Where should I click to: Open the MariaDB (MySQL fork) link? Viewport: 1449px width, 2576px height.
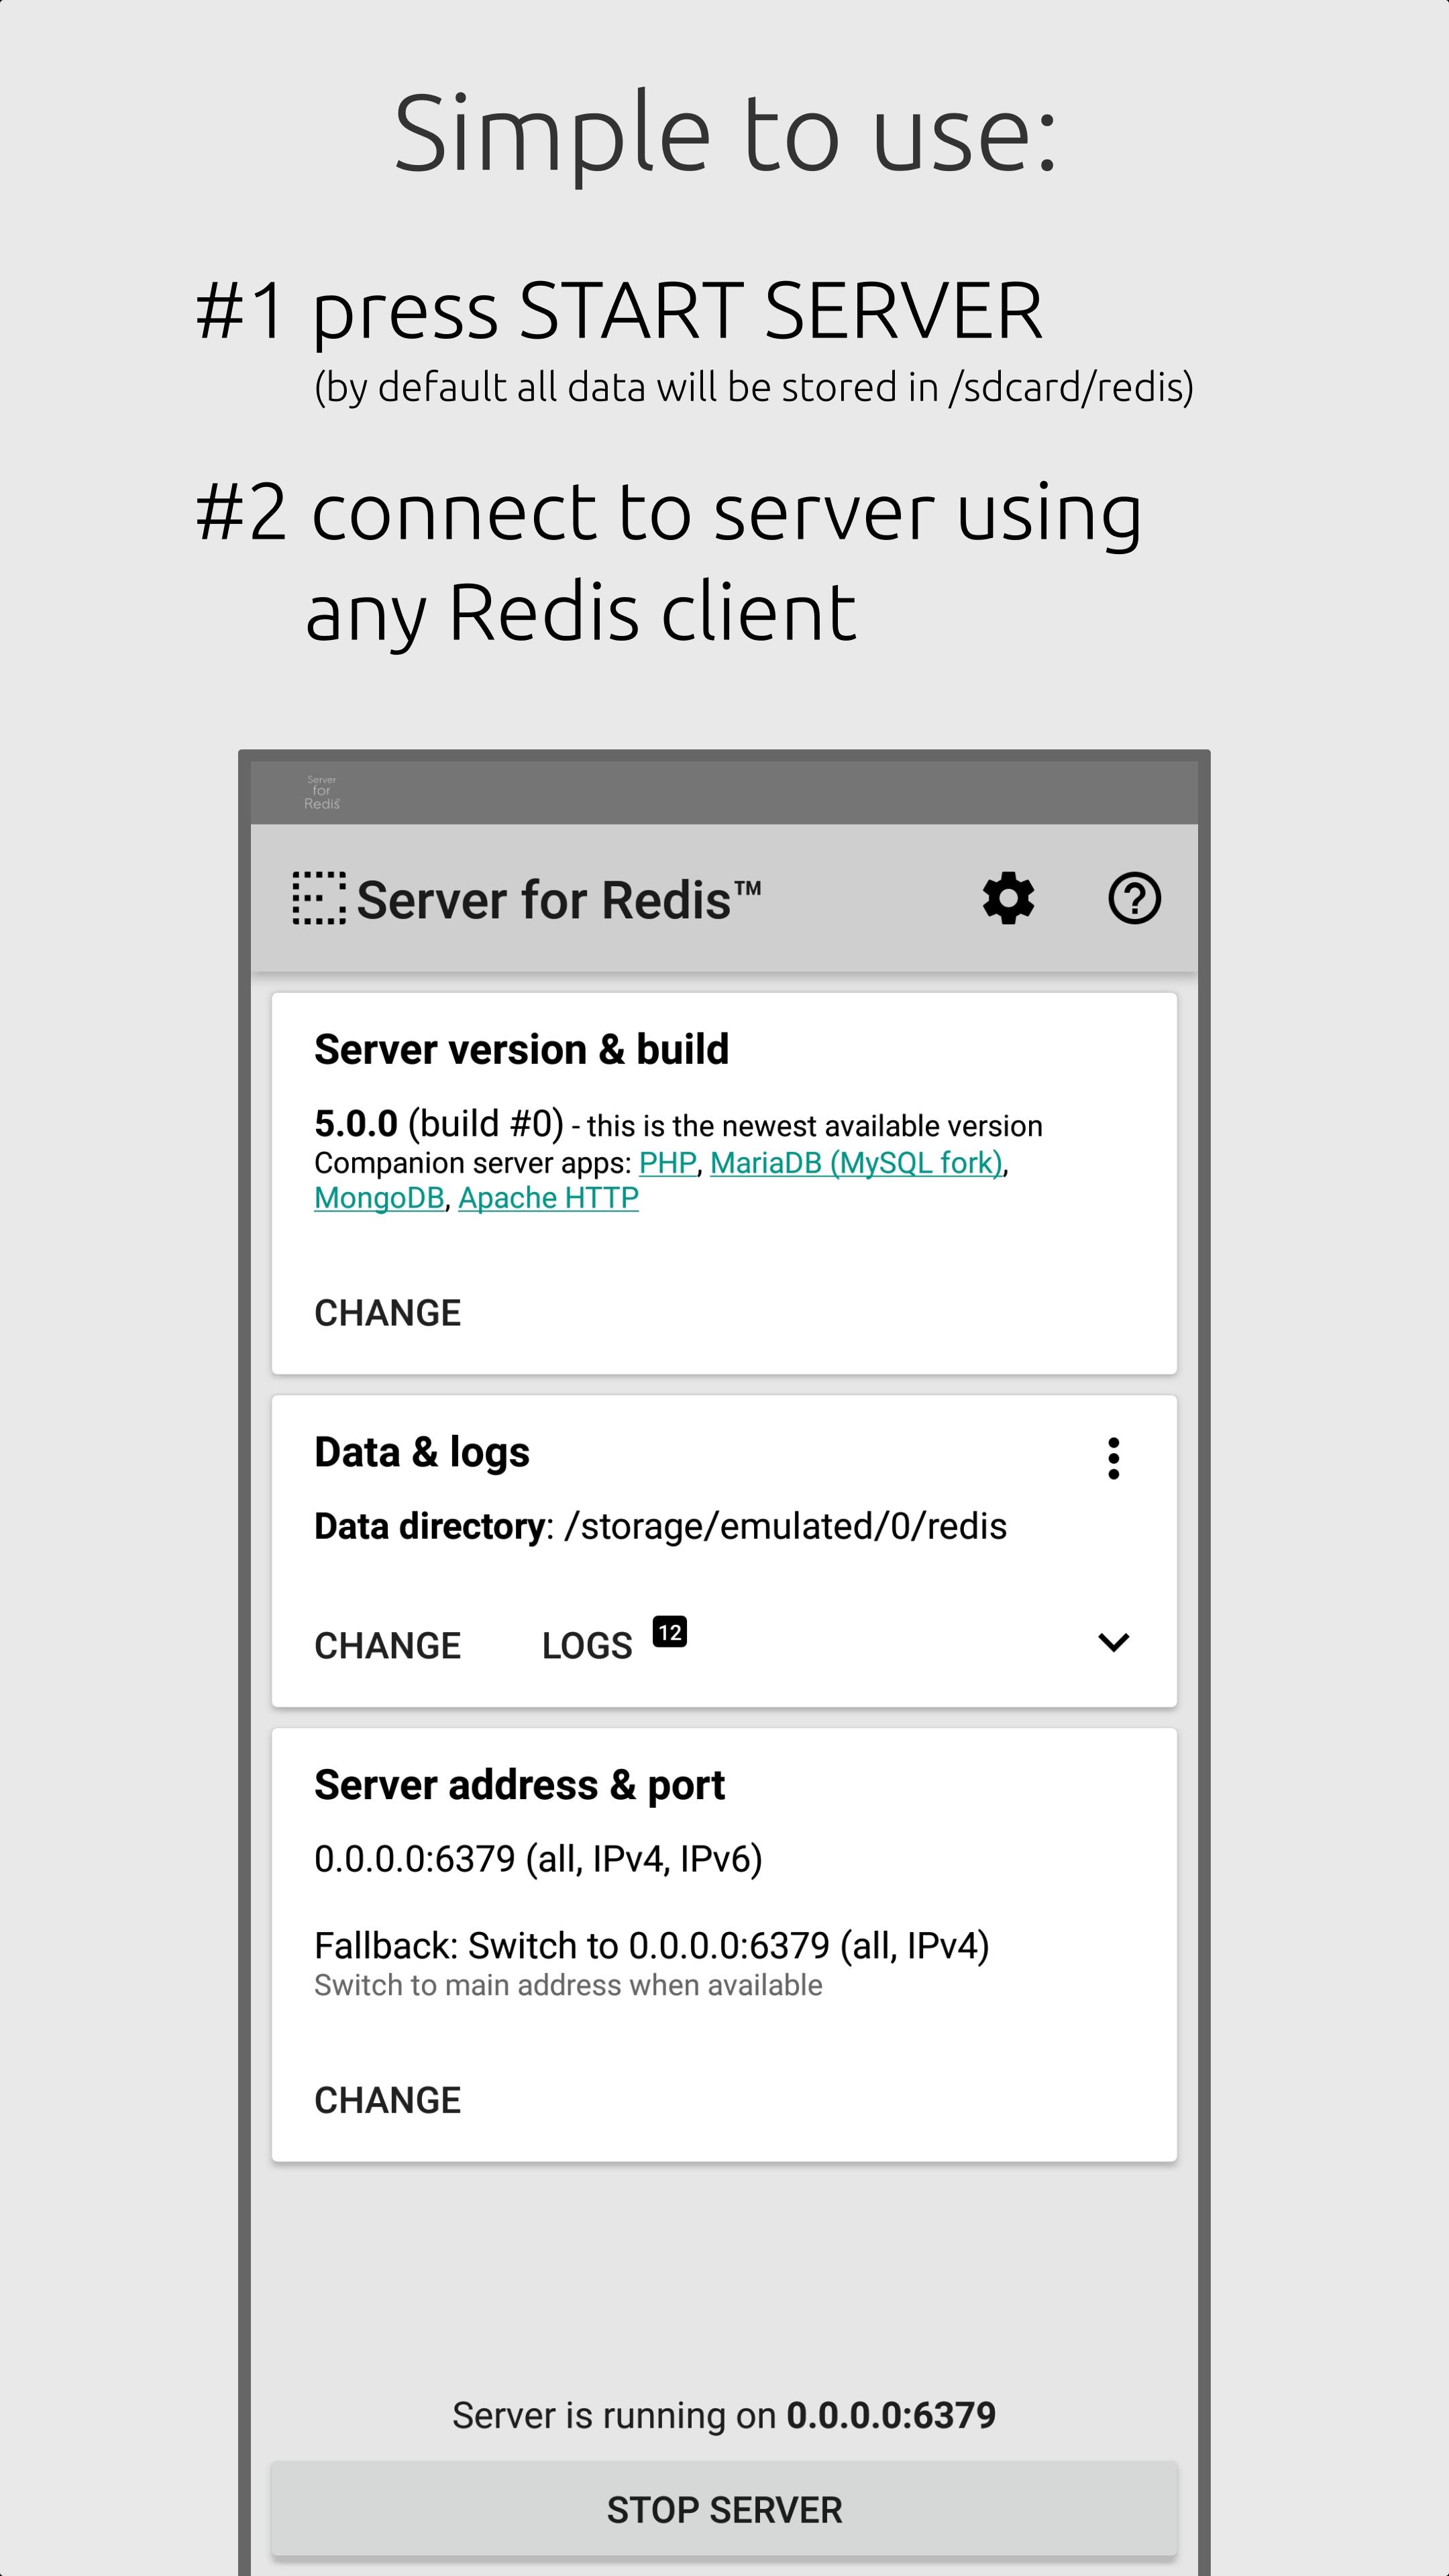click(x=856, y=1163)
